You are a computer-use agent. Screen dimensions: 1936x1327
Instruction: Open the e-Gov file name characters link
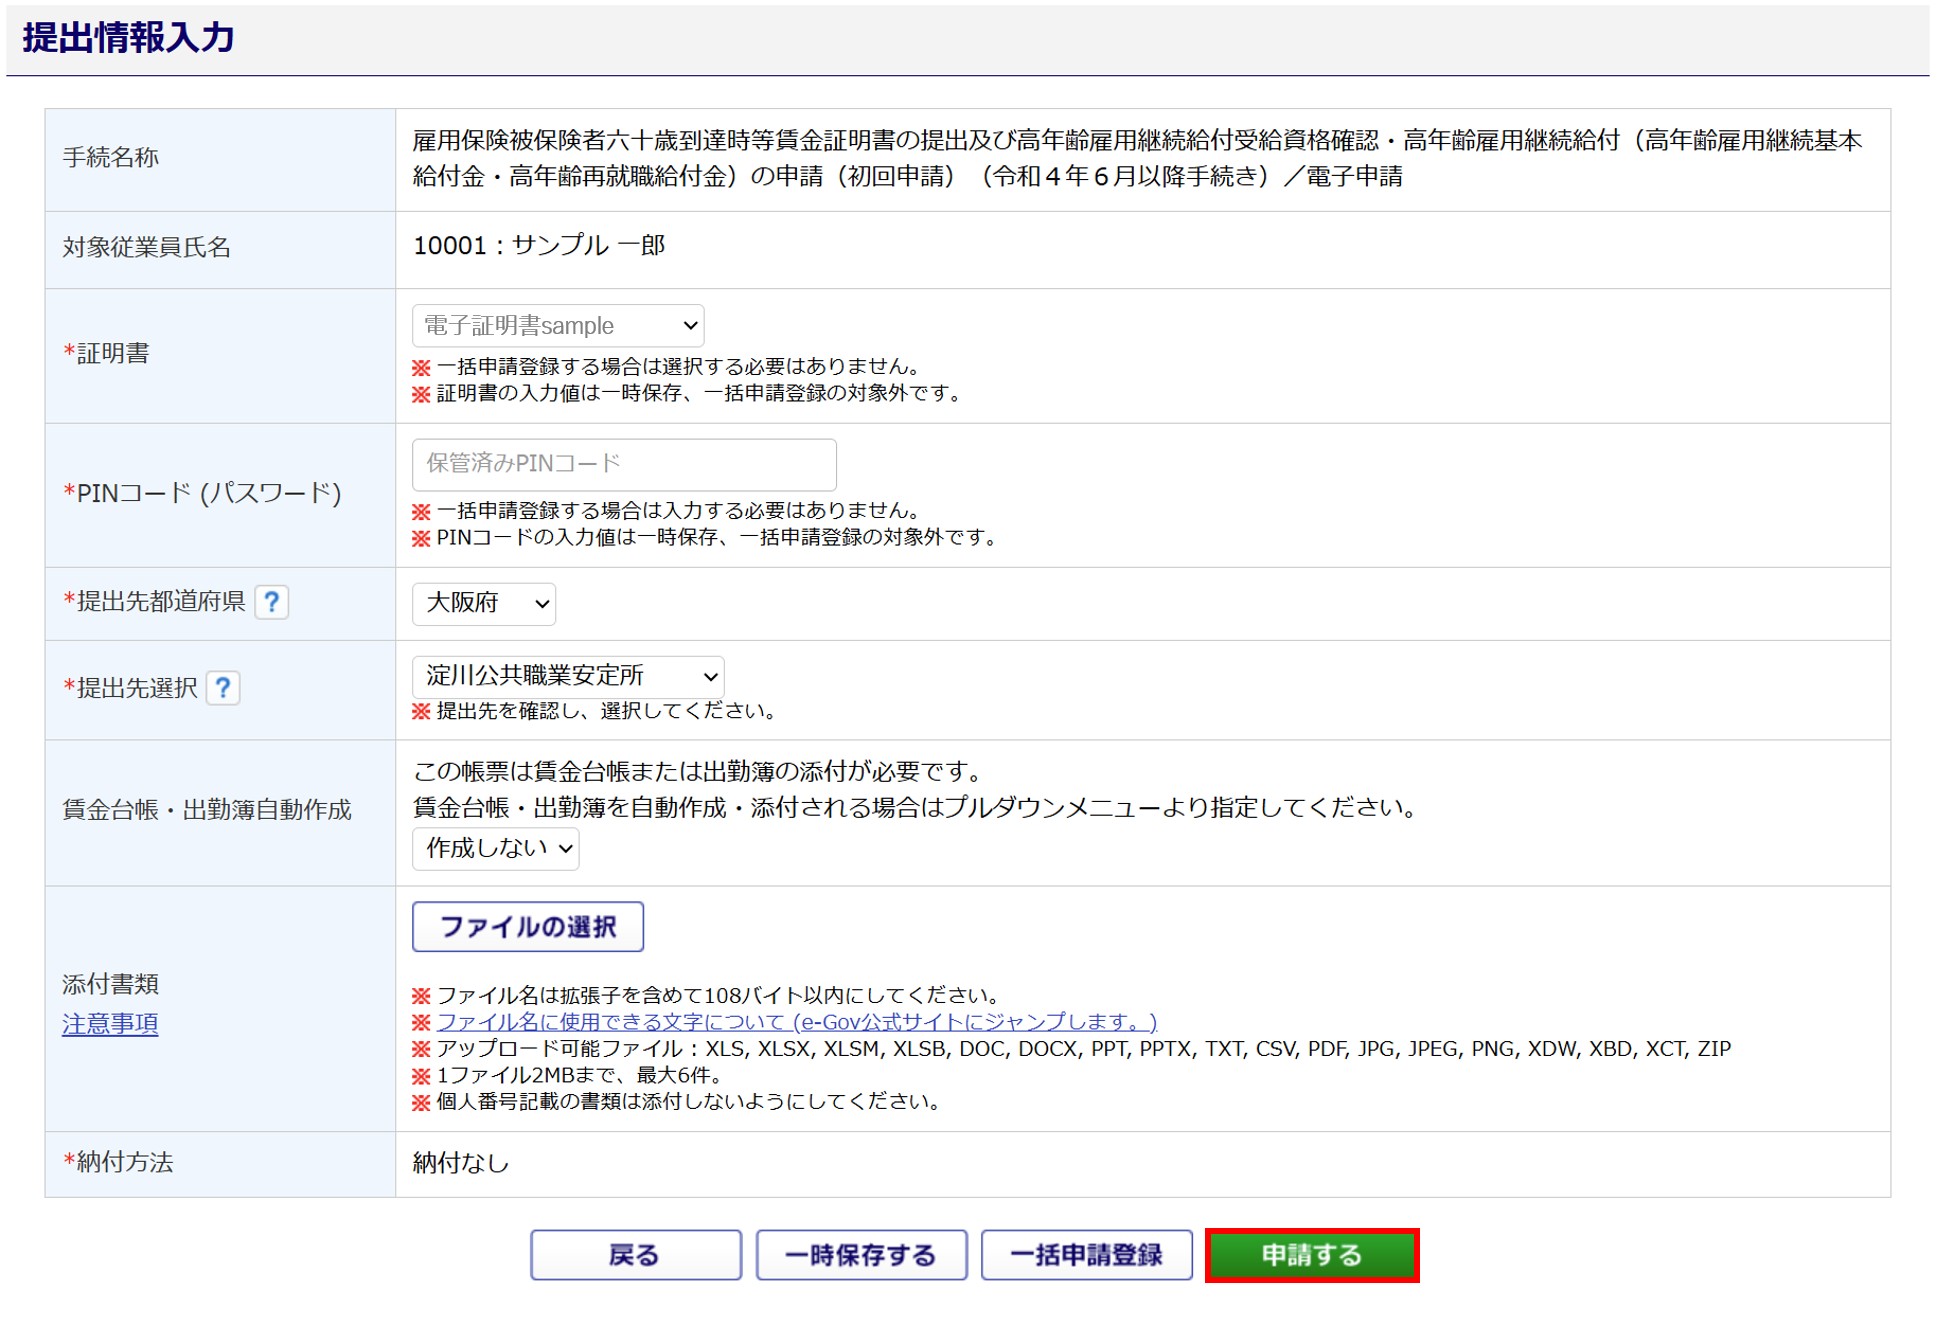[x=796, y=1021]
